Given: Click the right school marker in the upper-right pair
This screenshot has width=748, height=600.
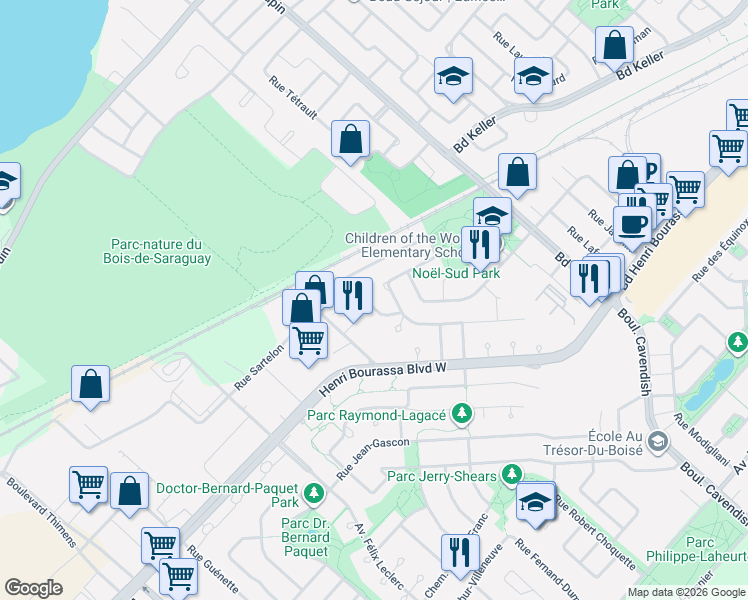Looking at the screenshot, I should click(x=533, y=77).
